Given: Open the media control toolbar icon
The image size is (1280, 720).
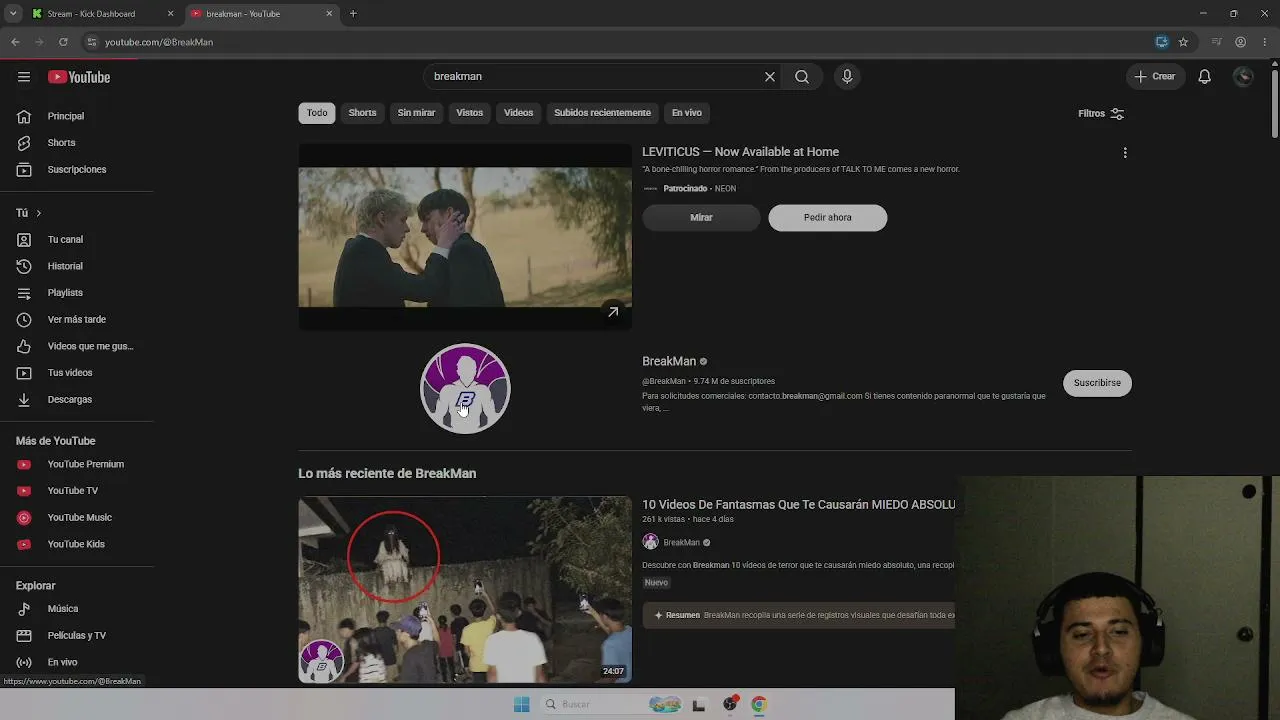Looking at the screenshot, I should [1216, 42].
